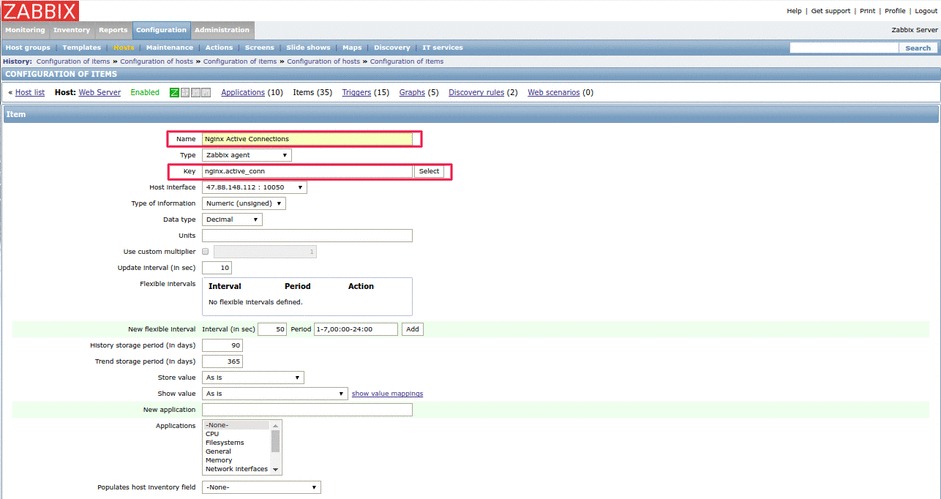The width and height of the screenshot is (941, 499).
Task: Open the Type of information dropdown
Action: (244, 204)
